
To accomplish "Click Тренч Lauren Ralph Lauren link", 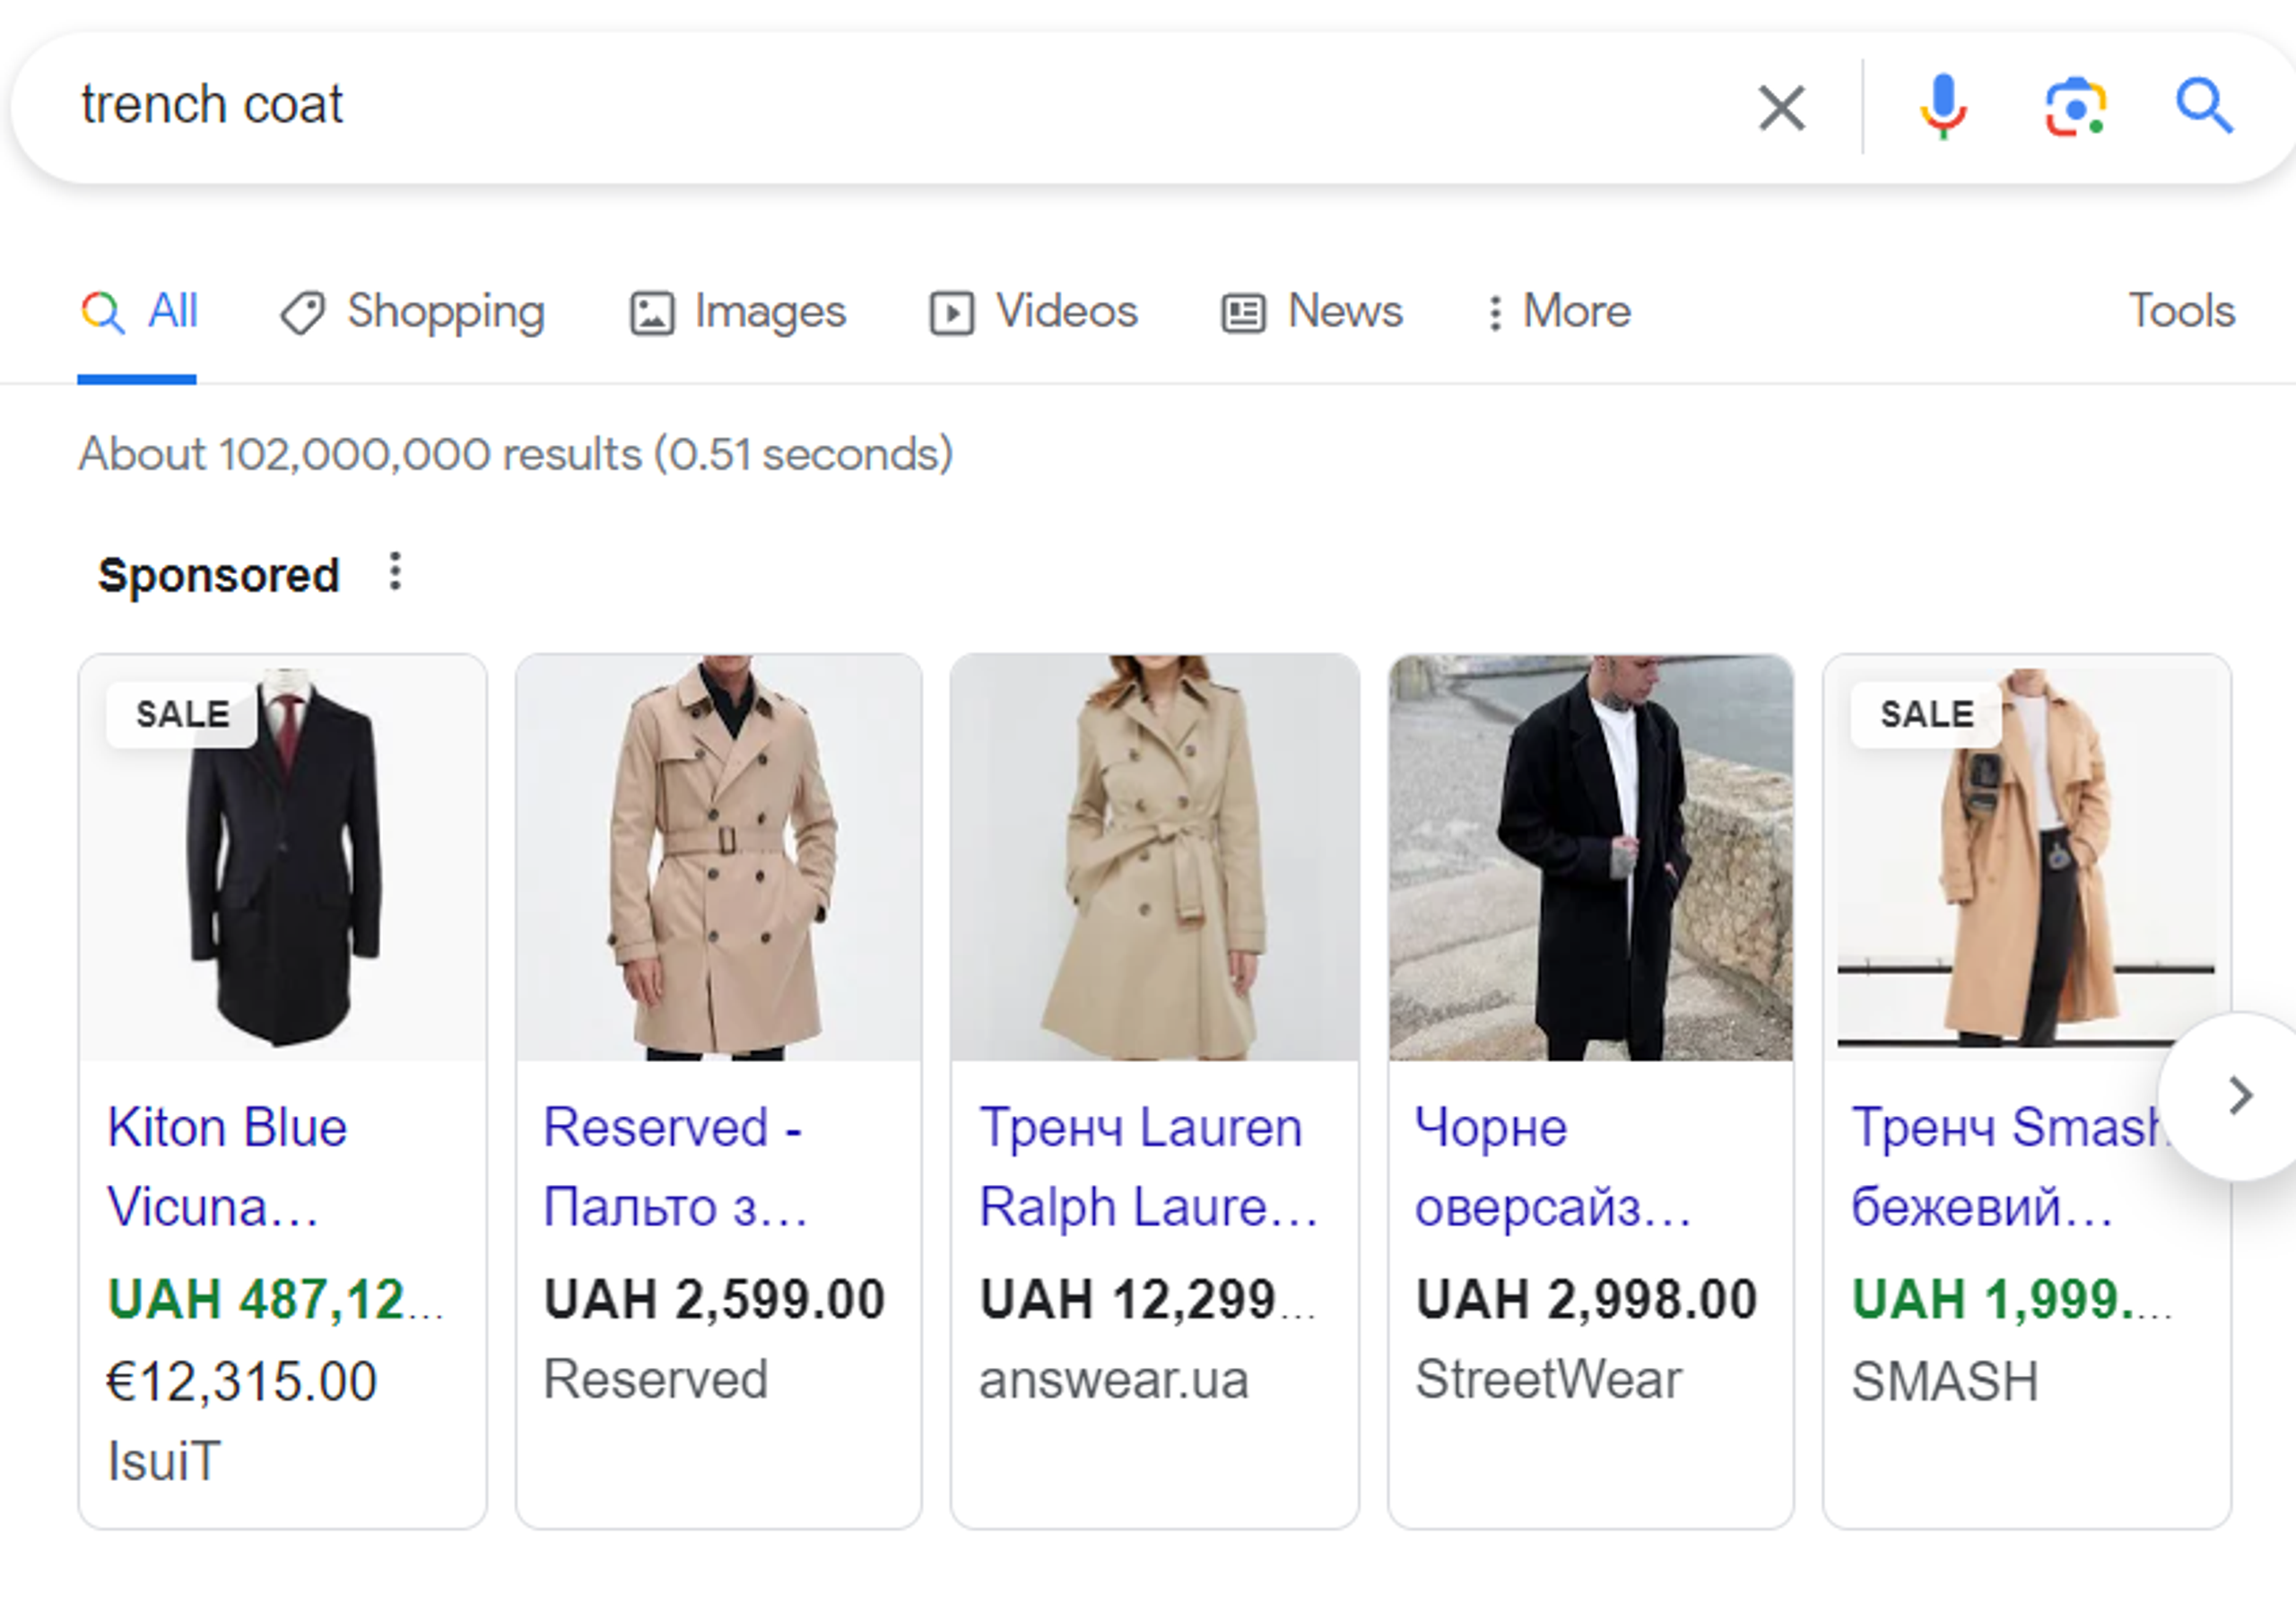I will pos(1148,1166).
